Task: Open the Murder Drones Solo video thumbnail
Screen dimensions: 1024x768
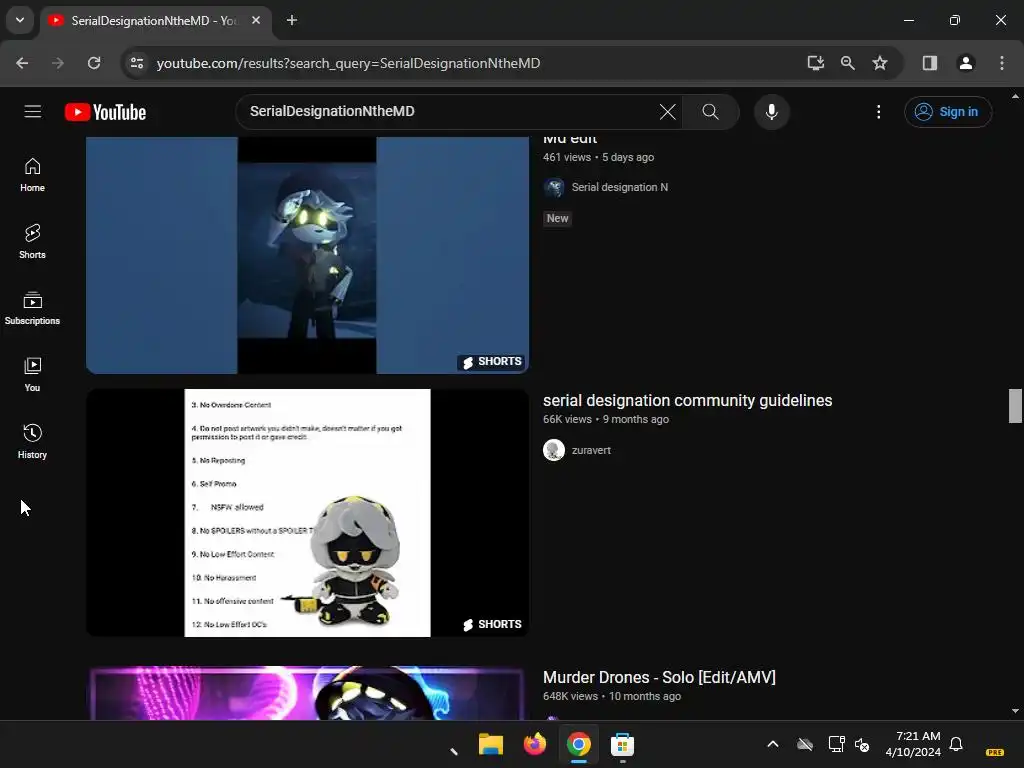Action: 307,693
